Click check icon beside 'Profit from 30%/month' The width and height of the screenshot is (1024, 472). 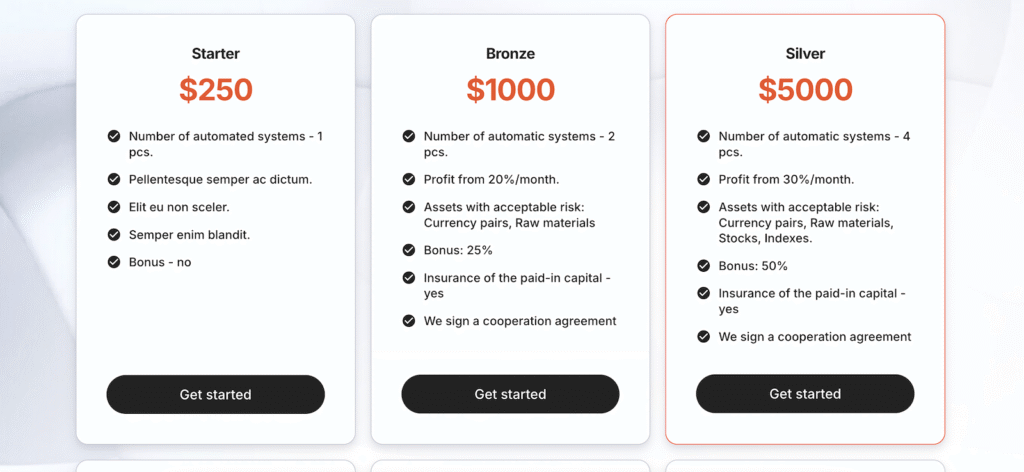[x=703, y=179]
